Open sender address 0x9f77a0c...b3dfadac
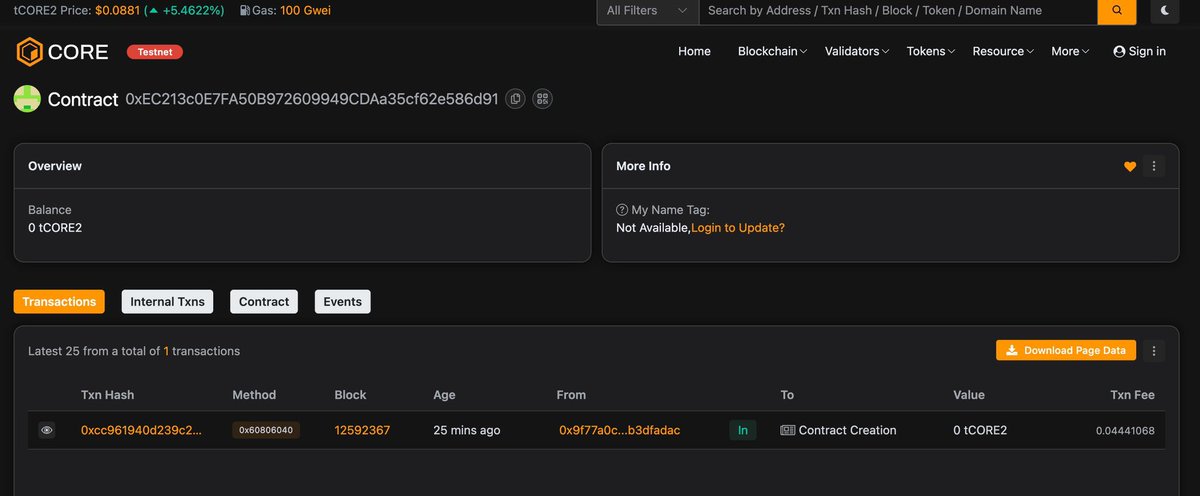 (x=619, y=430)
